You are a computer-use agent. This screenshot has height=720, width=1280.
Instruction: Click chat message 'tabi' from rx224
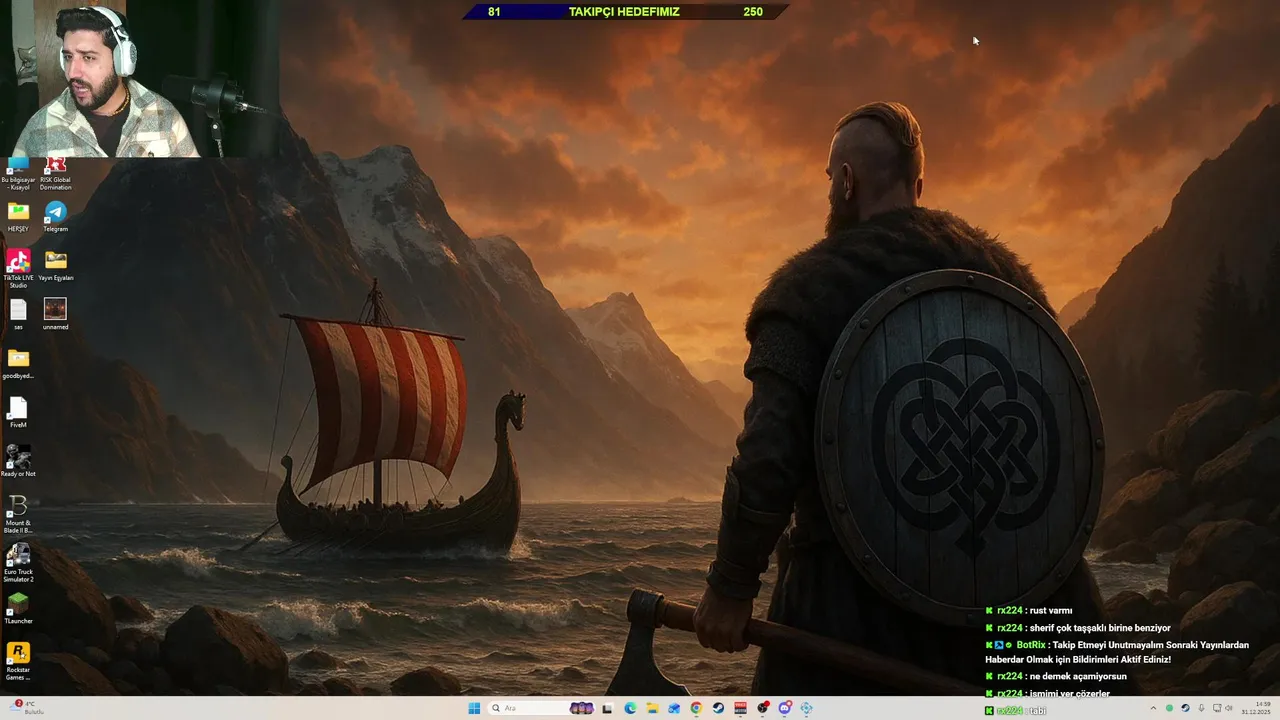coord(1038,711)
